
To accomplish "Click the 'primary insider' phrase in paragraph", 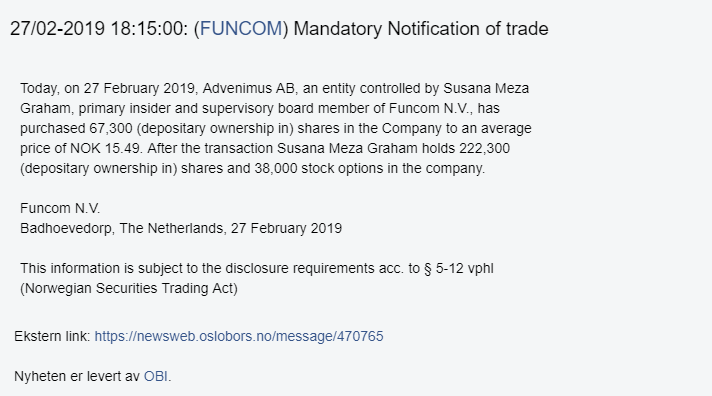I will [x=131, y=108].
